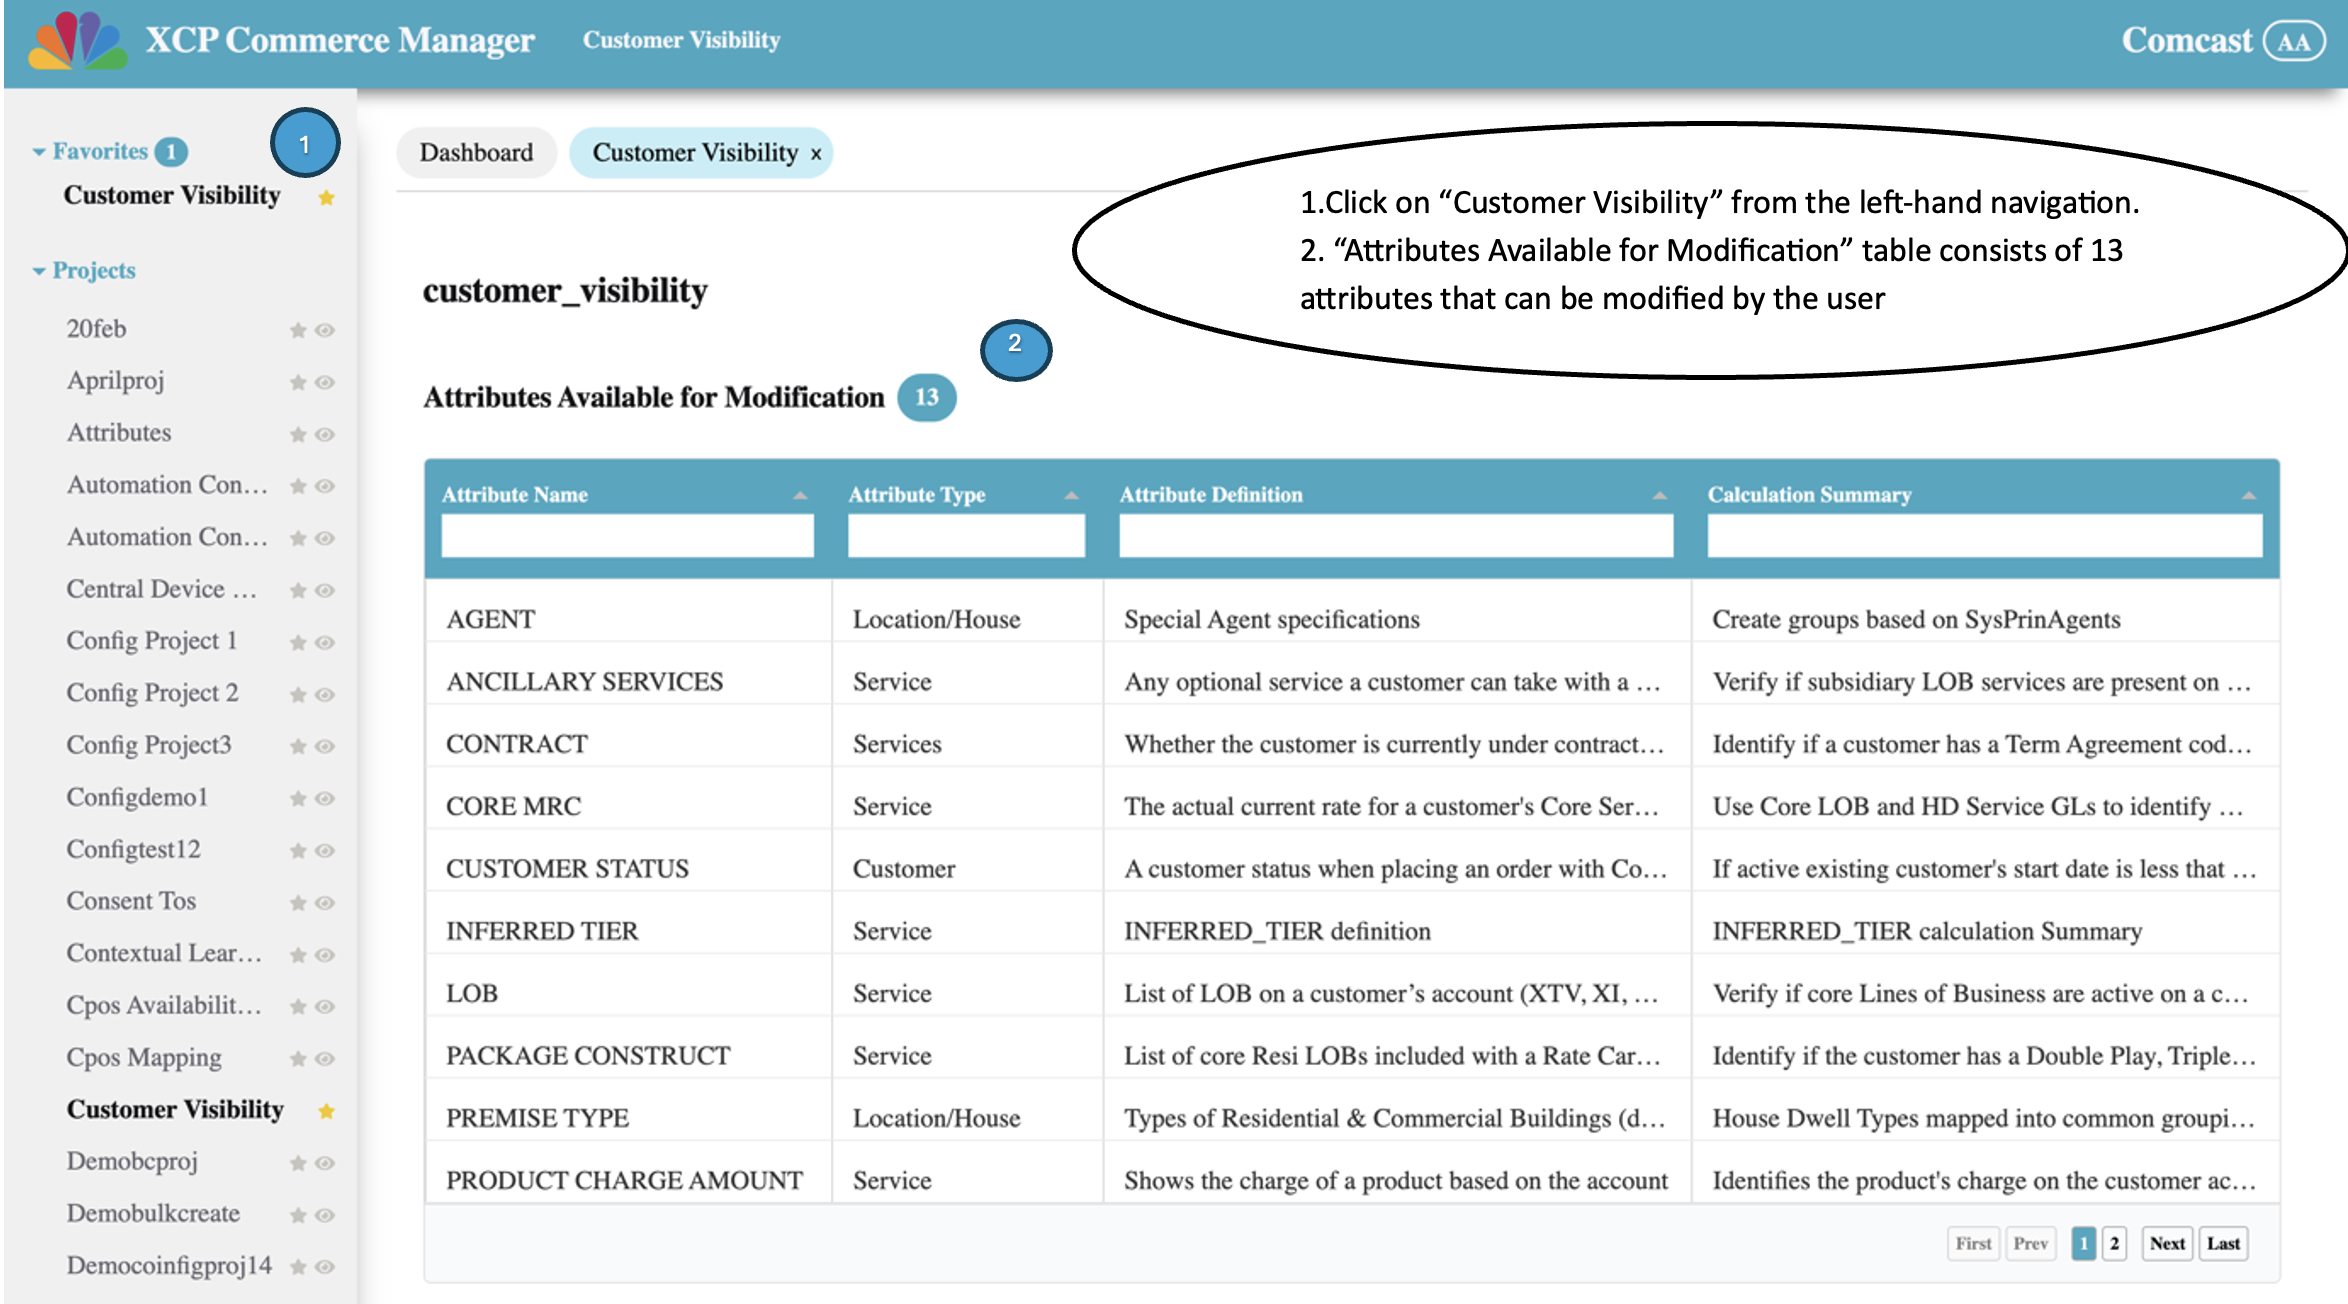Toggle visibility eye for Config Project 1
Image resolution: width=2348 pixels, height=1304 pixels.
[325, 642]
